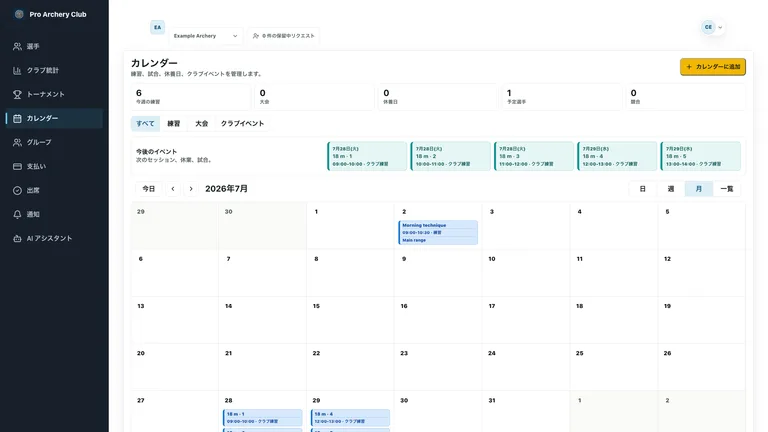768x432 pixels.
Task: Select July 10 calendar cell
Action: (526, 273)
